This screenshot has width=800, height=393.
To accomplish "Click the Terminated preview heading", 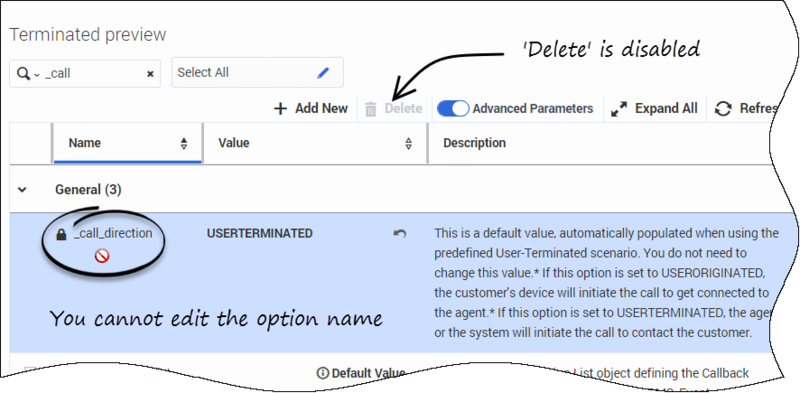I will [88, 35].
